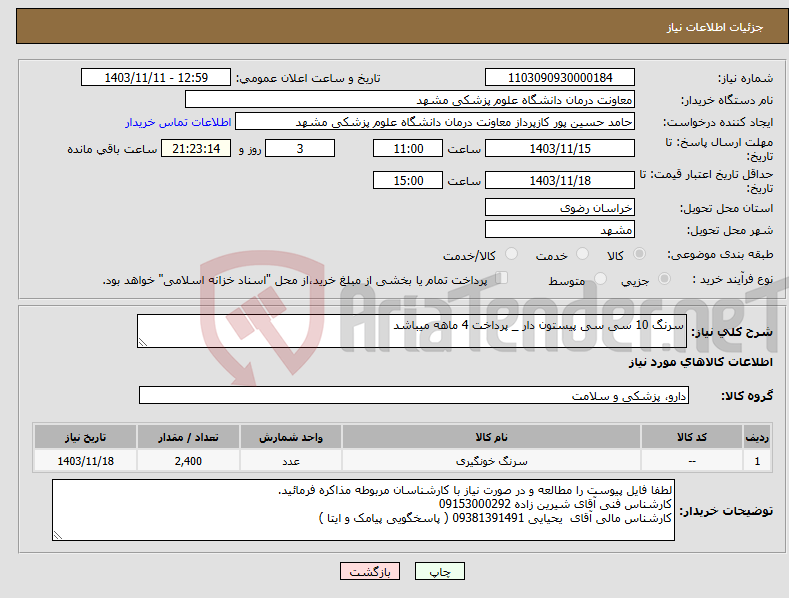Click the بازگشت back button
Screen dimensions: 789x598
[370, 571]
